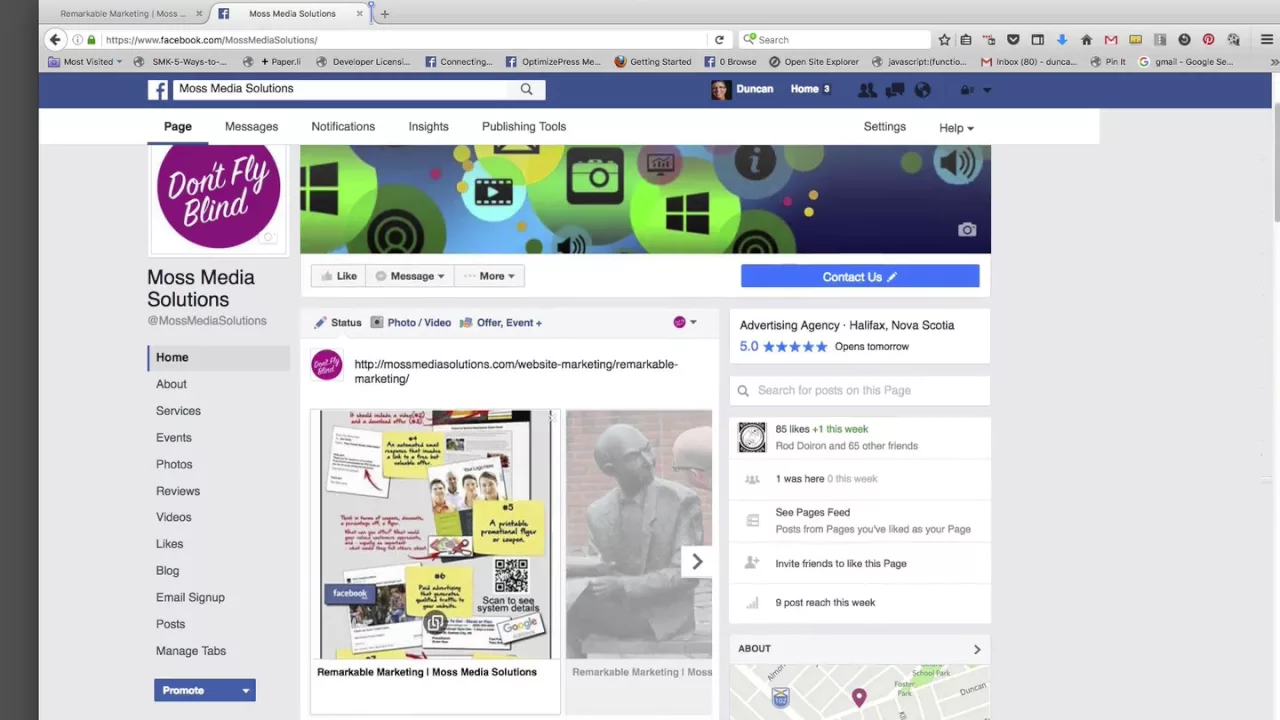Expand the More dropdown under cover
The image size is (1280, 720).
pos(489,276)
